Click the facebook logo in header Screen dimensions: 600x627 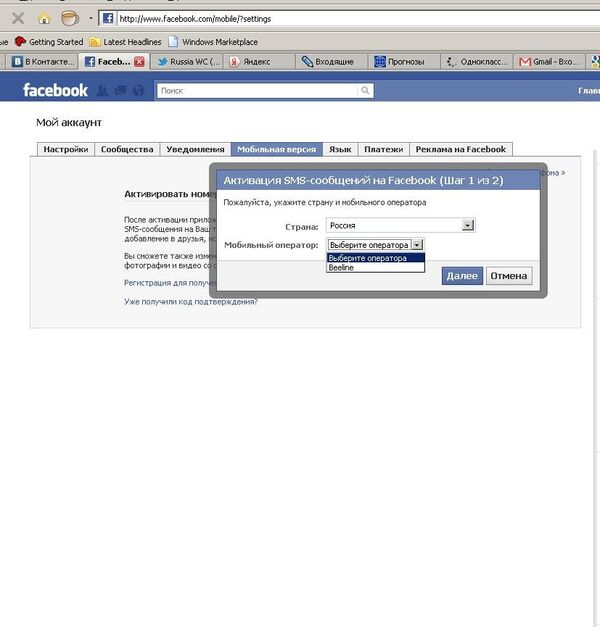[x=55, y=90]
